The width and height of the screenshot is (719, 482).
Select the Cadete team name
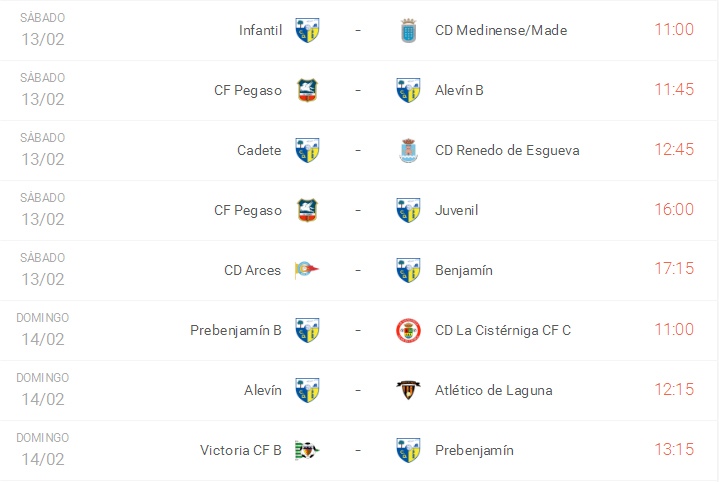click(x=259, y=150)
